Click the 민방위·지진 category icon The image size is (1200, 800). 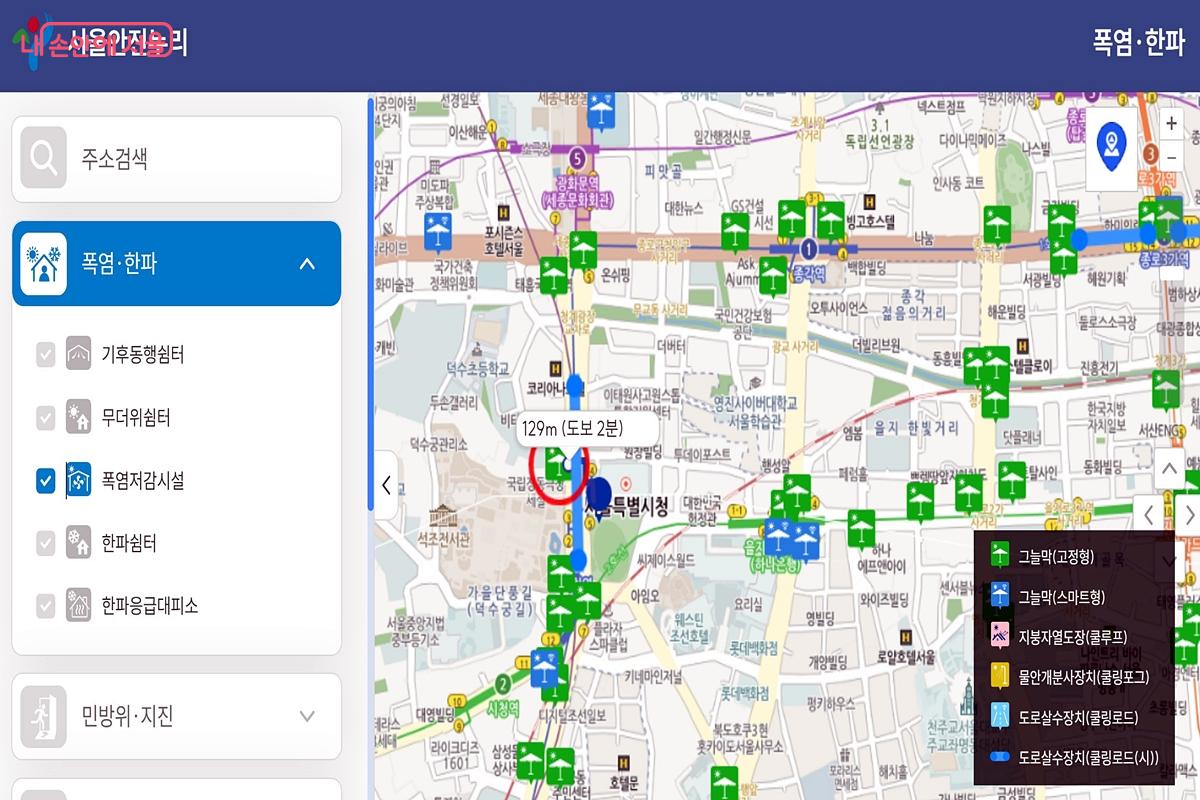[x=44, y=716]
